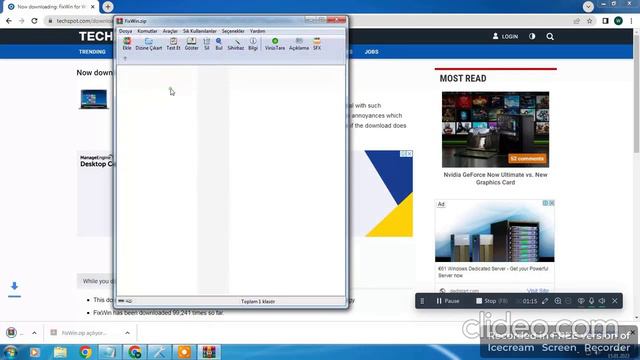
Task: Open Windows Media Player from taskbar
Action: (35, 352)
